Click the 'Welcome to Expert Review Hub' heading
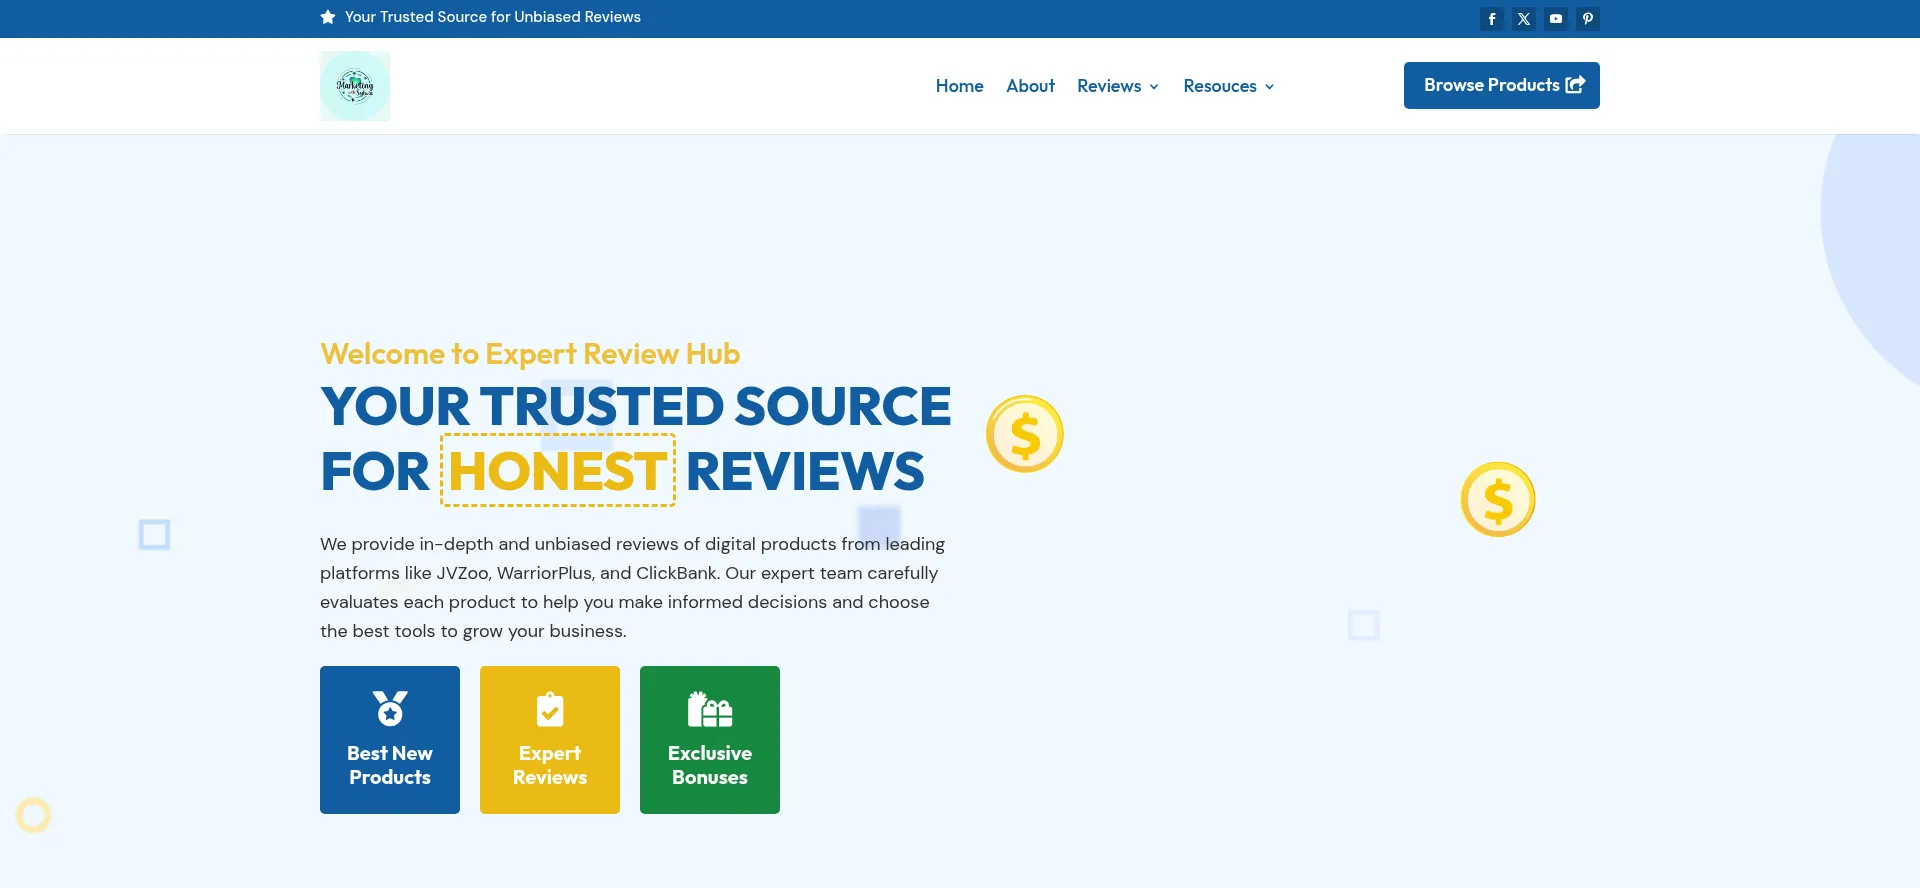The height and width of the screenshot is (888, 1920). tap(530, 354)
